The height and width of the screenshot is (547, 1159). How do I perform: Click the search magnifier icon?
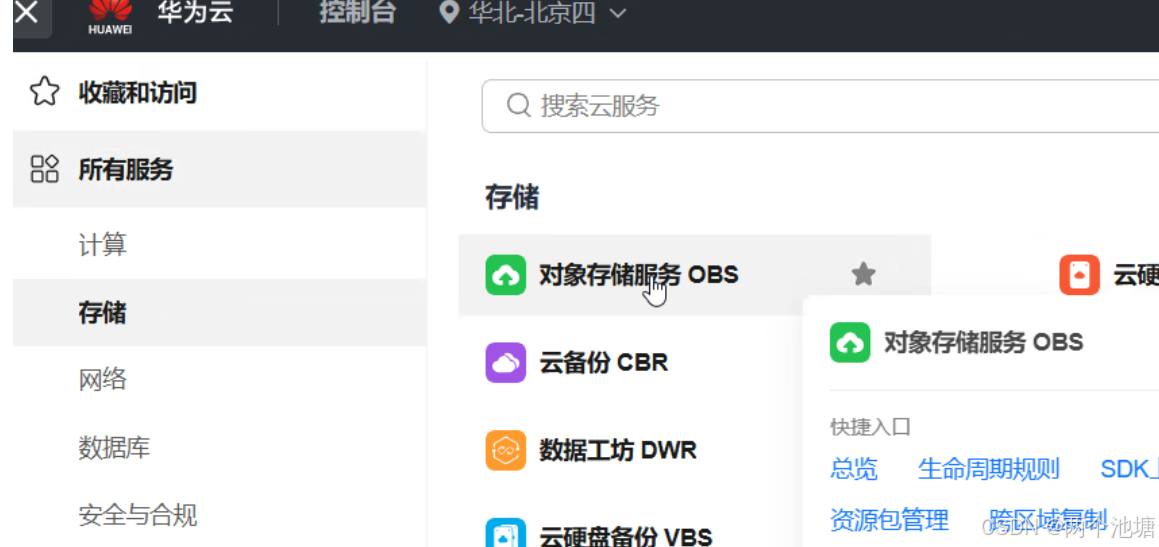coord(519,106)
